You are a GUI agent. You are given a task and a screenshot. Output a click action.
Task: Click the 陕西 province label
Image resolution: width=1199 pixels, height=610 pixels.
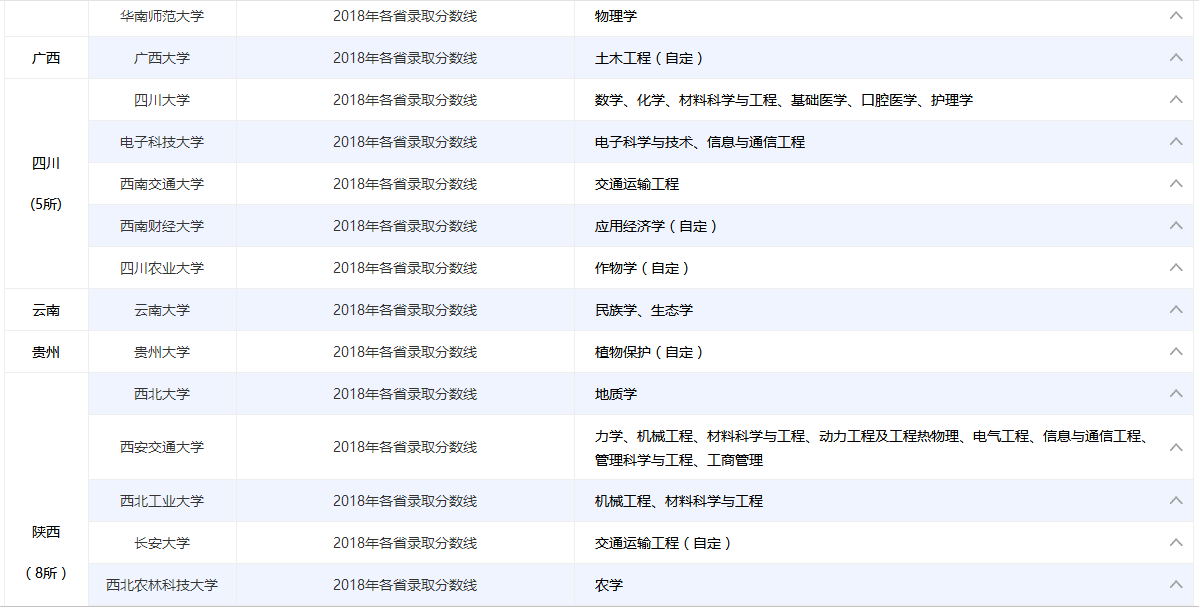[47, 532]
